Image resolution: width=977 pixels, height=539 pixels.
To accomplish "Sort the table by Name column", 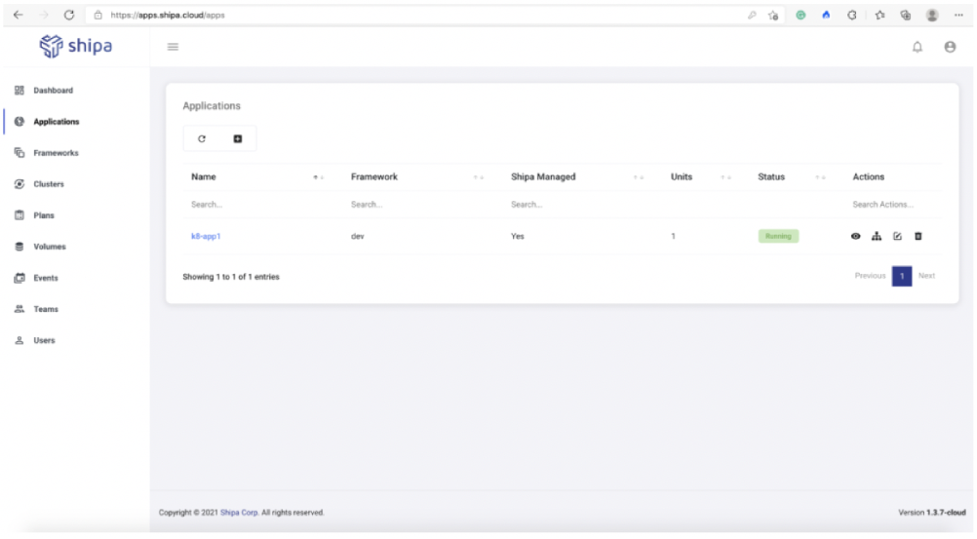I will tap(319, 177).
